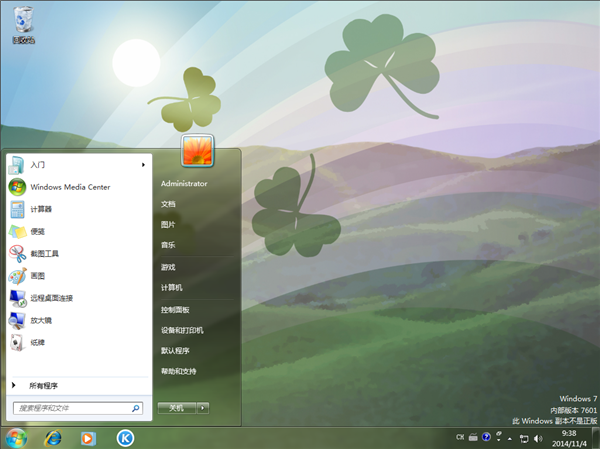Select Devices and Printers (设备和打印机)

[182, 330]
